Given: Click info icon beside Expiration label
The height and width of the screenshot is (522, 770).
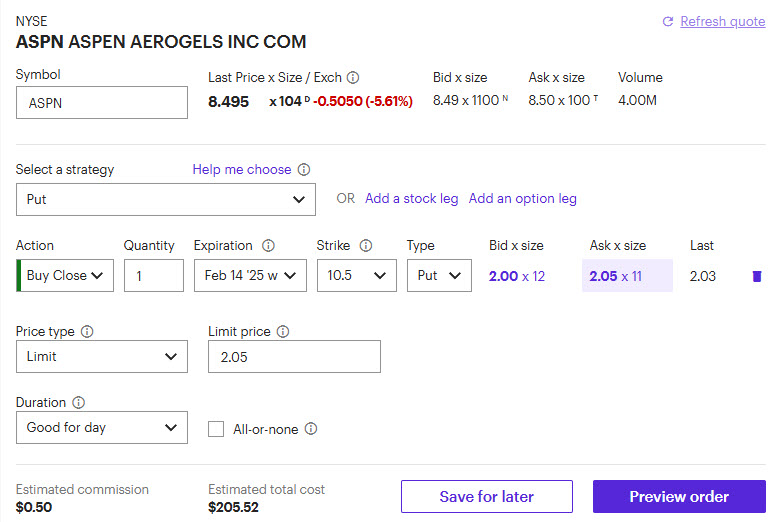Looking at the screenshot, I should click(x=268, y=246).
